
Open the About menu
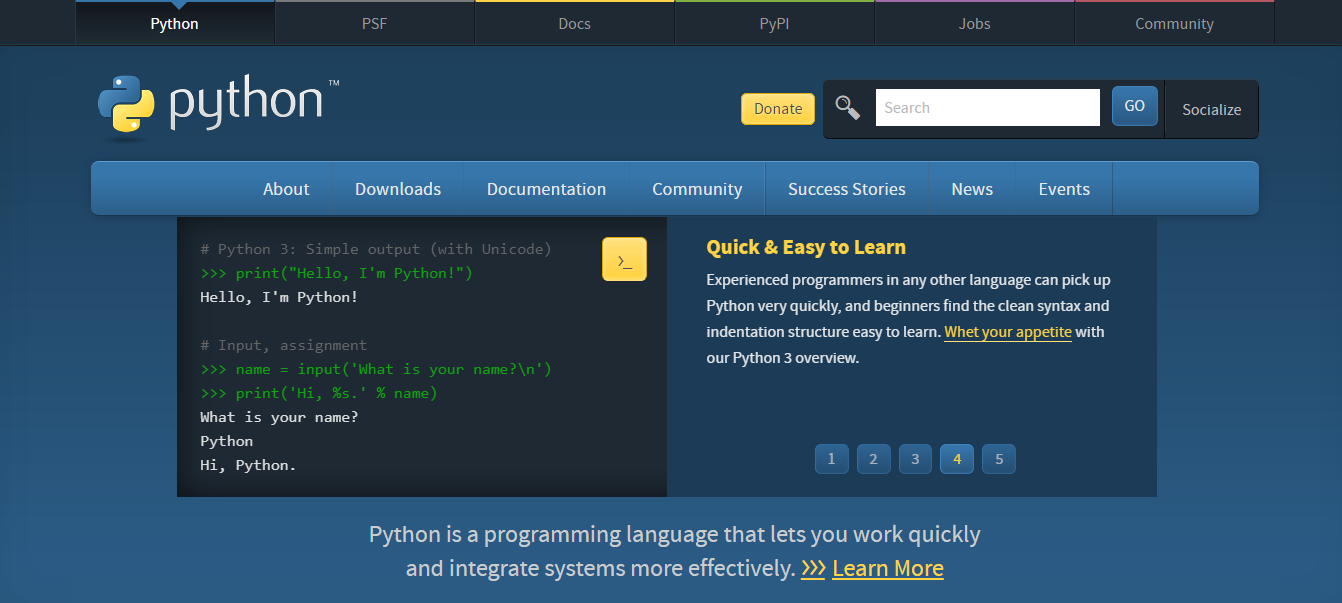point(286,188)
